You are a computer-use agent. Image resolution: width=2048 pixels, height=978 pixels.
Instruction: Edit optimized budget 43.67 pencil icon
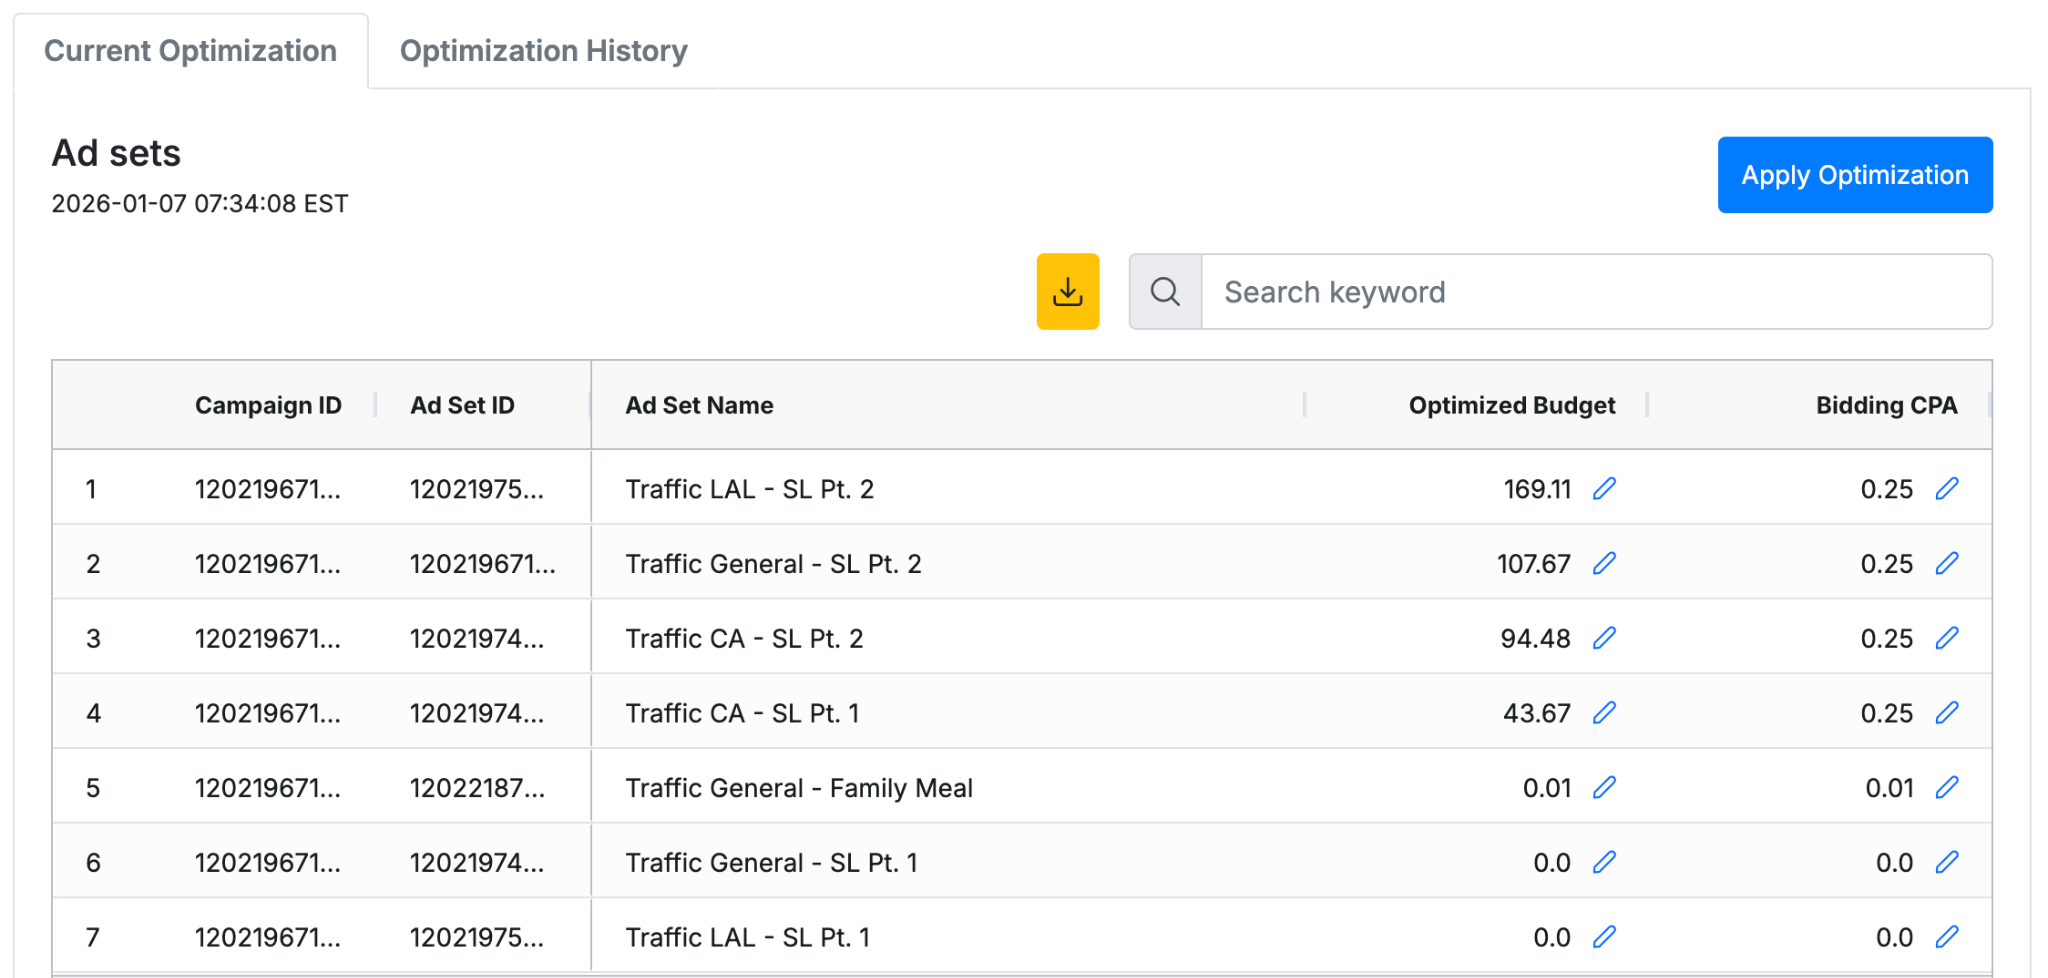coord(1604,712)
